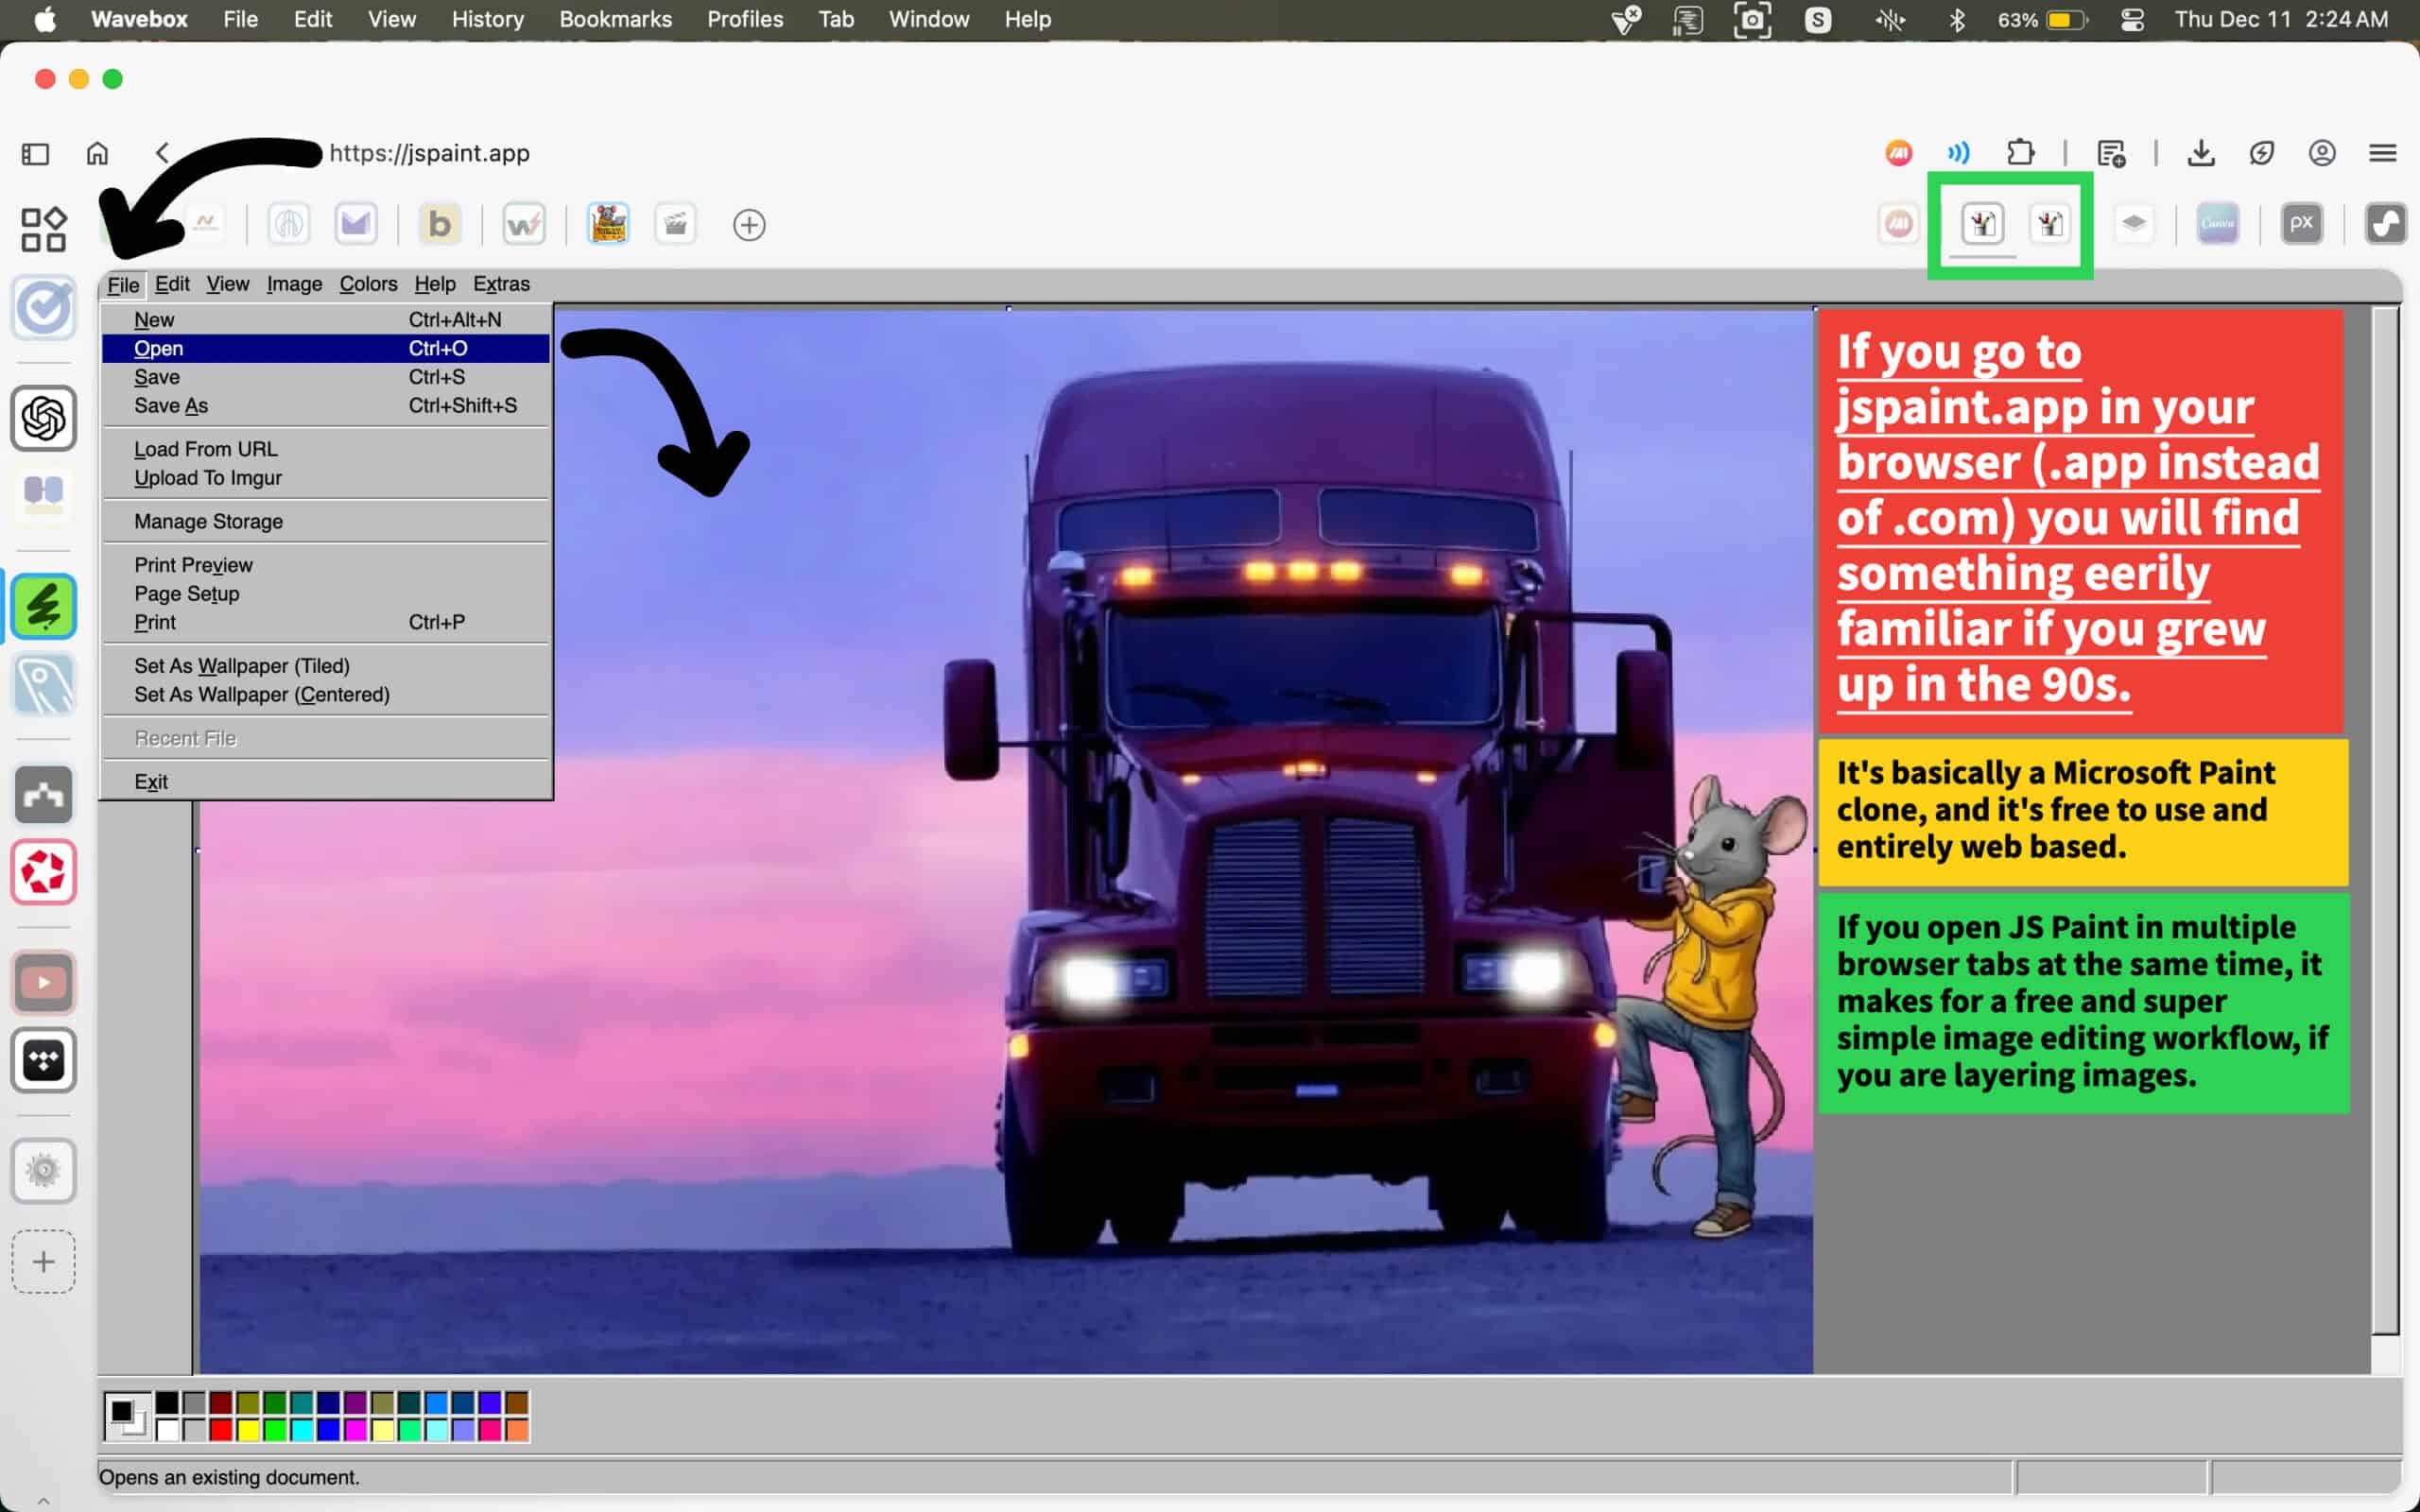
Task: Toggle the blue cast signal icon
Action: pos(1958,153)
